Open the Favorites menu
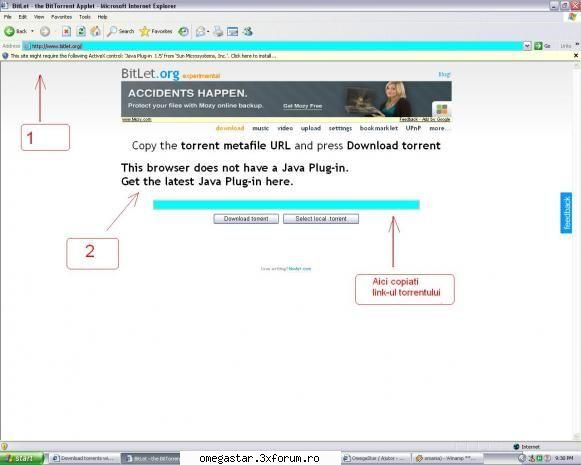This screenshot has height=465, width=581. coord(62,17)
